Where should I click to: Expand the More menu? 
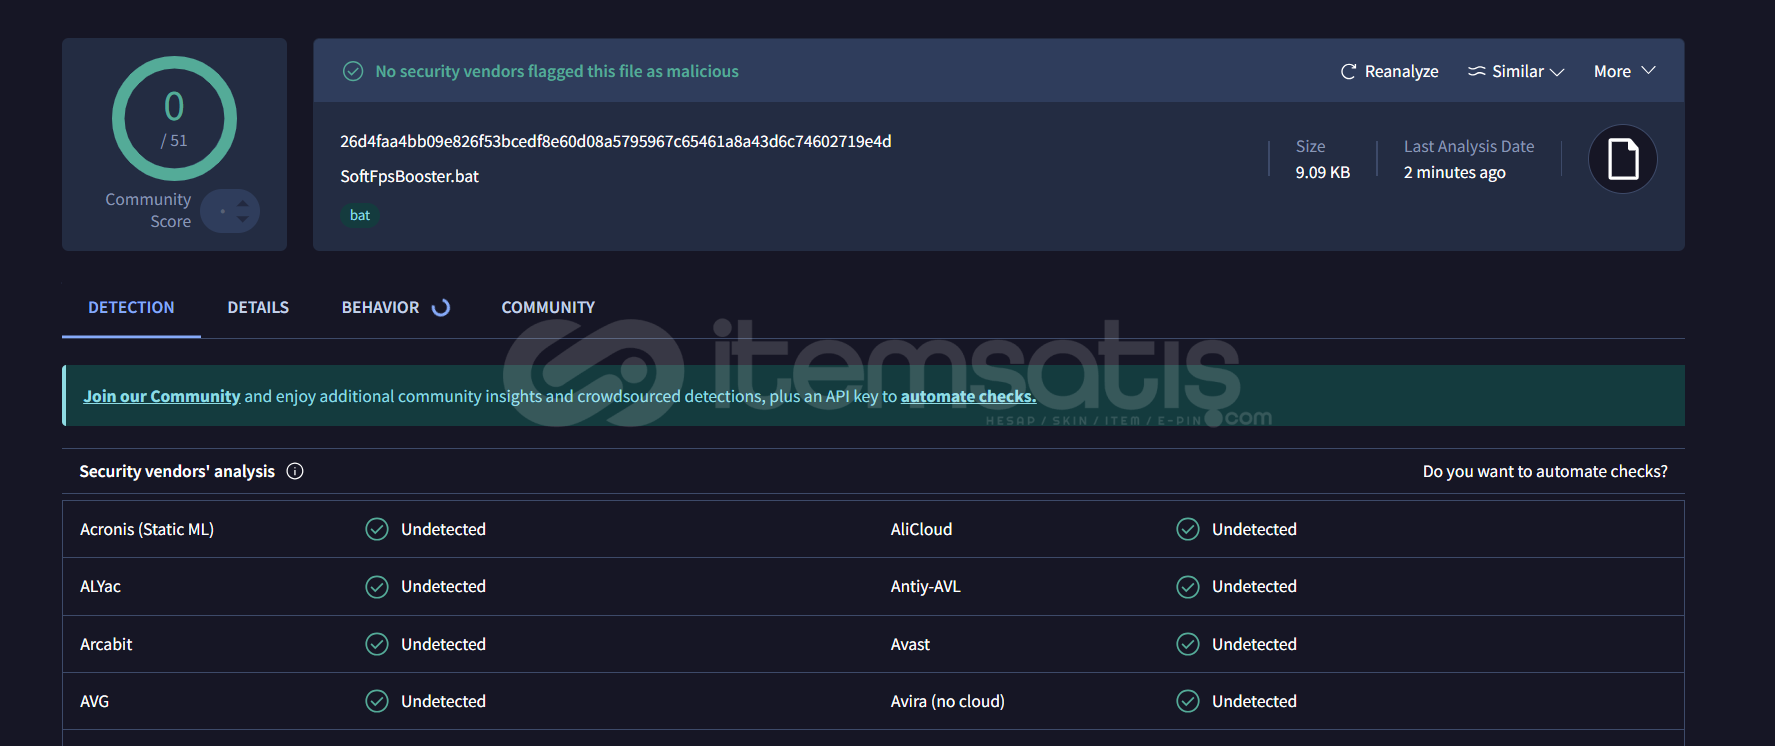pos(1624,71)
